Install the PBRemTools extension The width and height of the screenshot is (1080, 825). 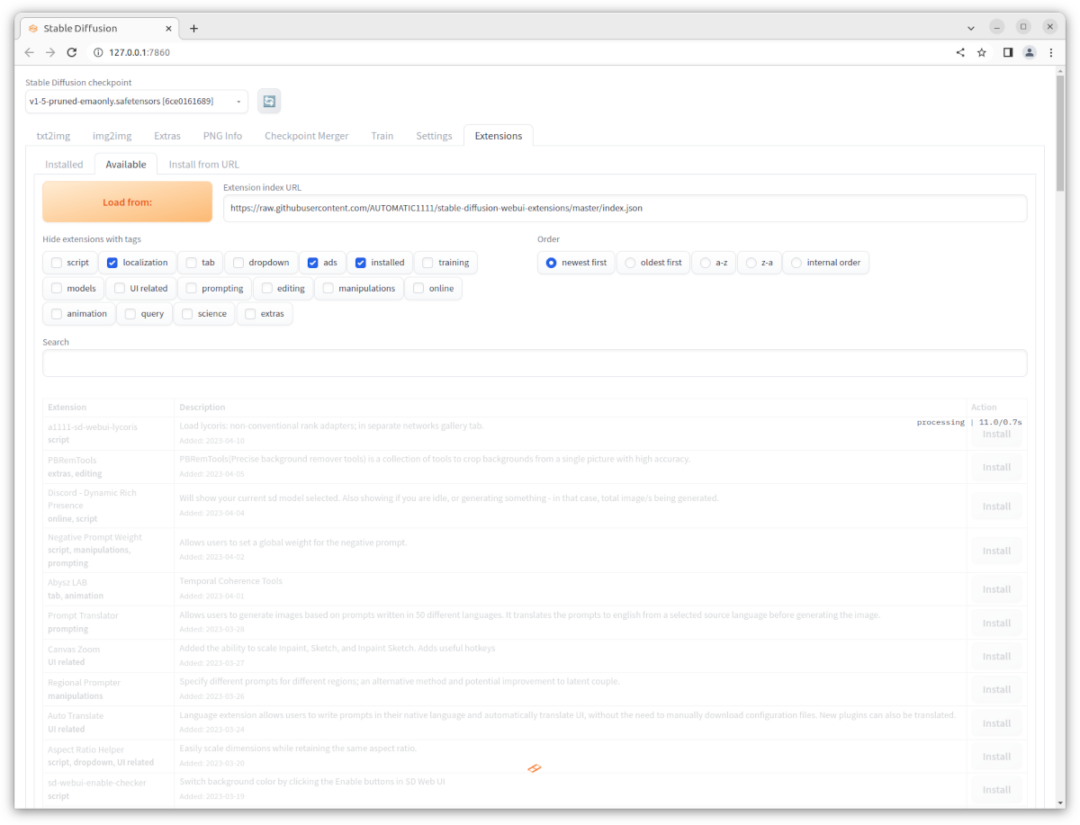[996, 467]
